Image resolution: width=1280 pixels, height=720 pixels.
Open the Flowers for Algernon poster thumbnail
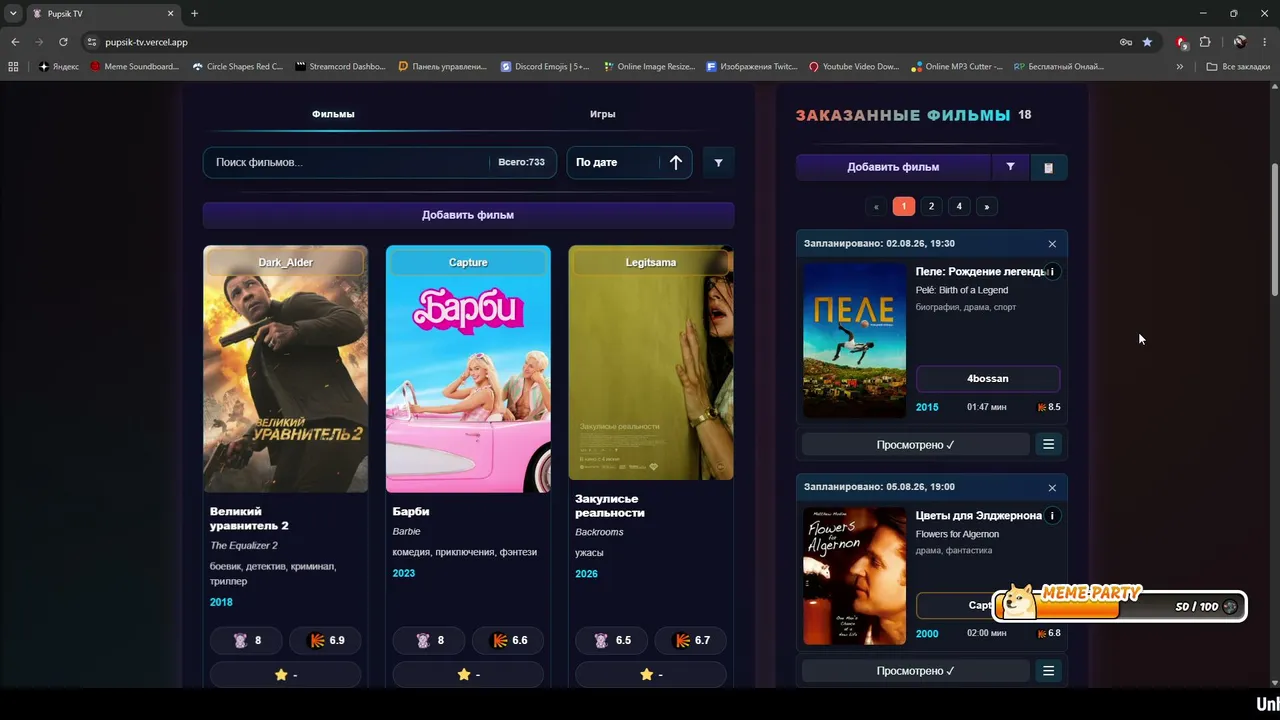pyautogui.click(x=855, y=576)
